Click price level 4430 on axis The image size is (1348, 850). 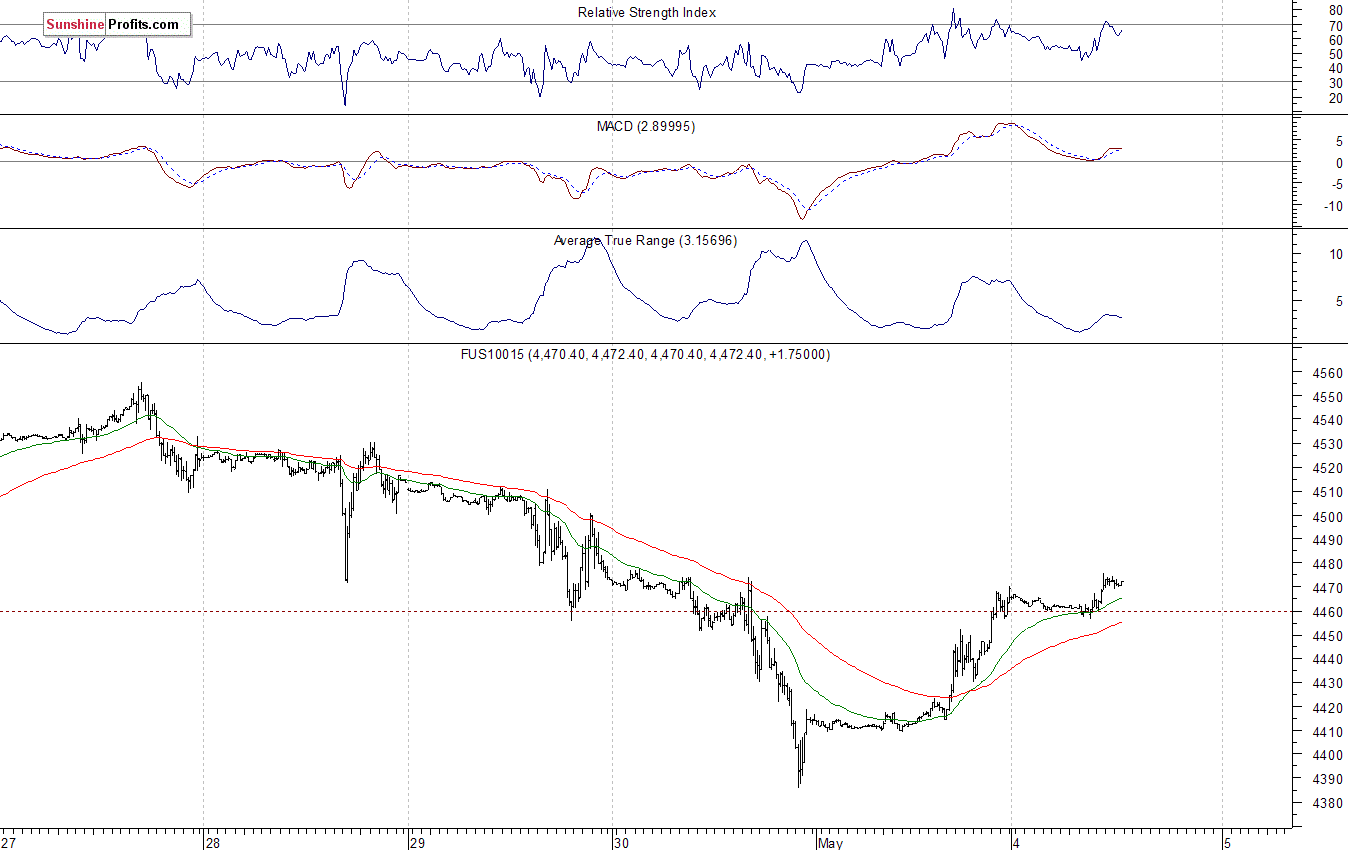coord(1327,684)
